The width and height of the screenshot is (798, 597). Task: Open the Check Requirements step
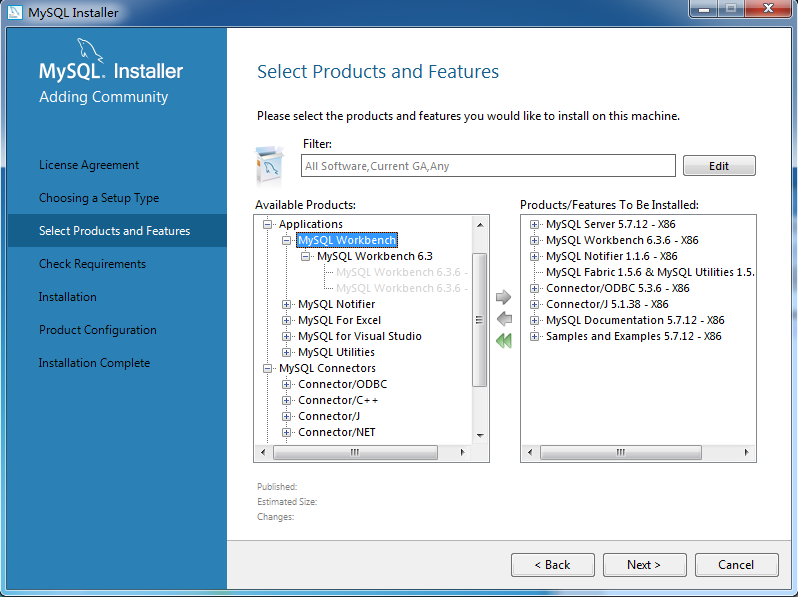click(92, 264)
